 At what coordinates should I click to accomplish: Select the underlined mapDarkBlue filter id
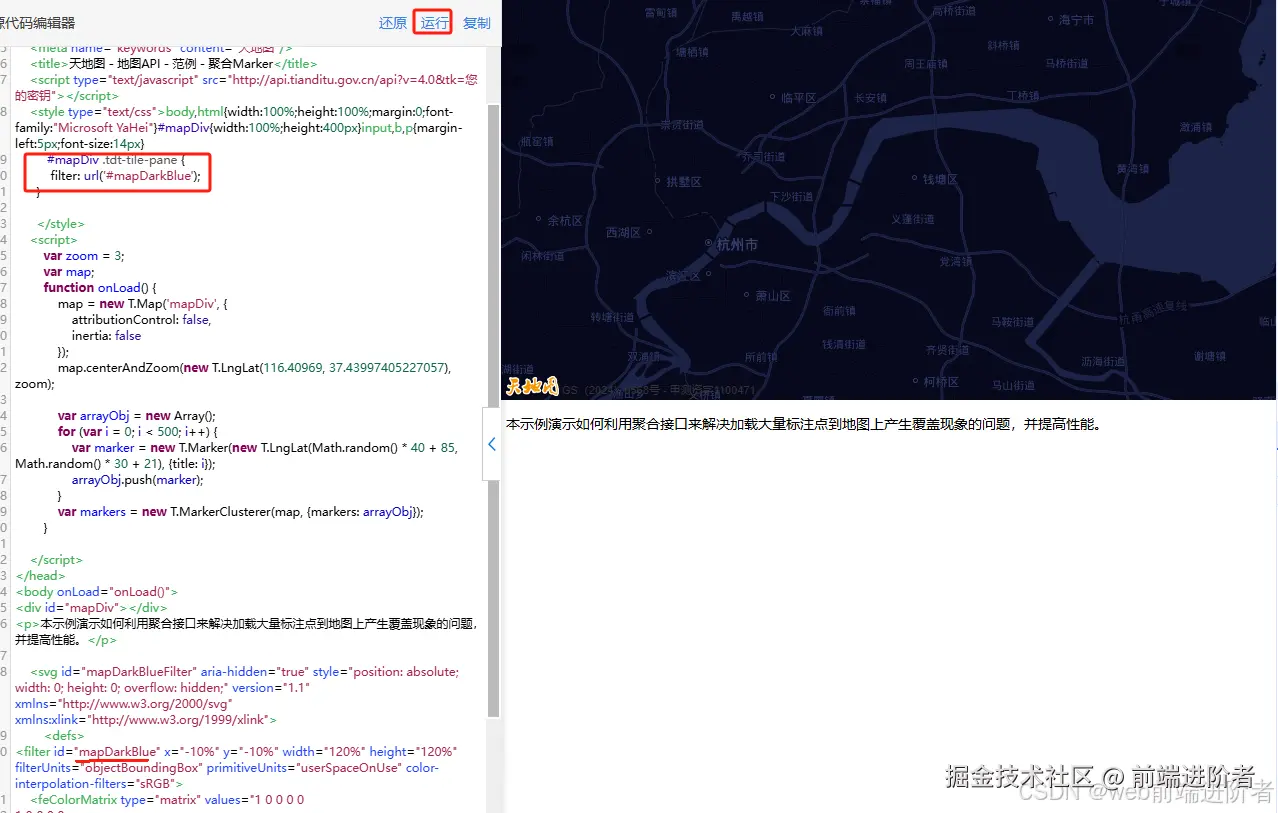coord(115,751)
